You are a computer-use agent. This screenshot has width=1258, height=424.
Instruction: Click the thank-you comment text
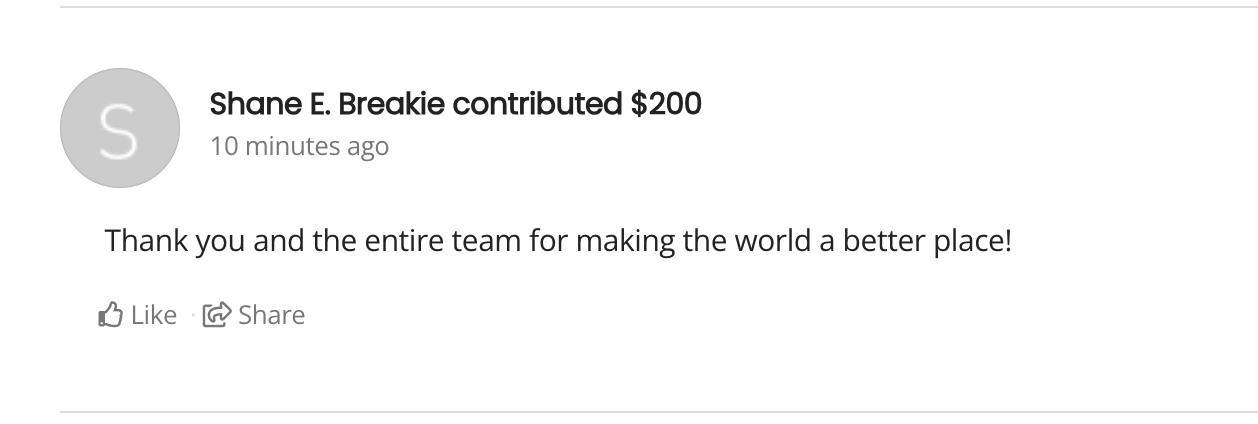[x=558, y=241]
